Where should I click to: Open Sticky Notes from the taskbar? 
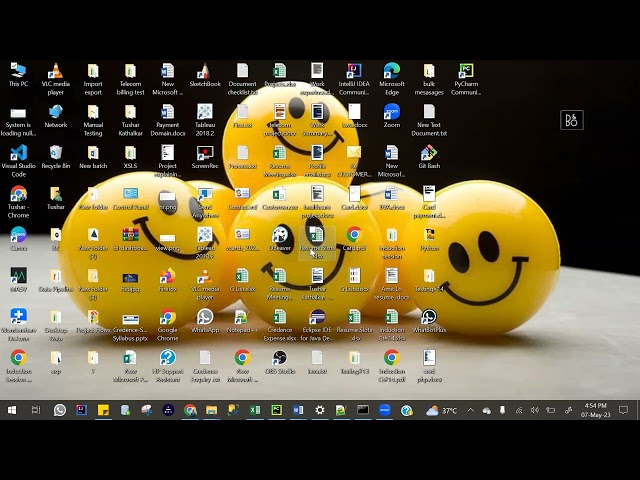click(103, 410)
